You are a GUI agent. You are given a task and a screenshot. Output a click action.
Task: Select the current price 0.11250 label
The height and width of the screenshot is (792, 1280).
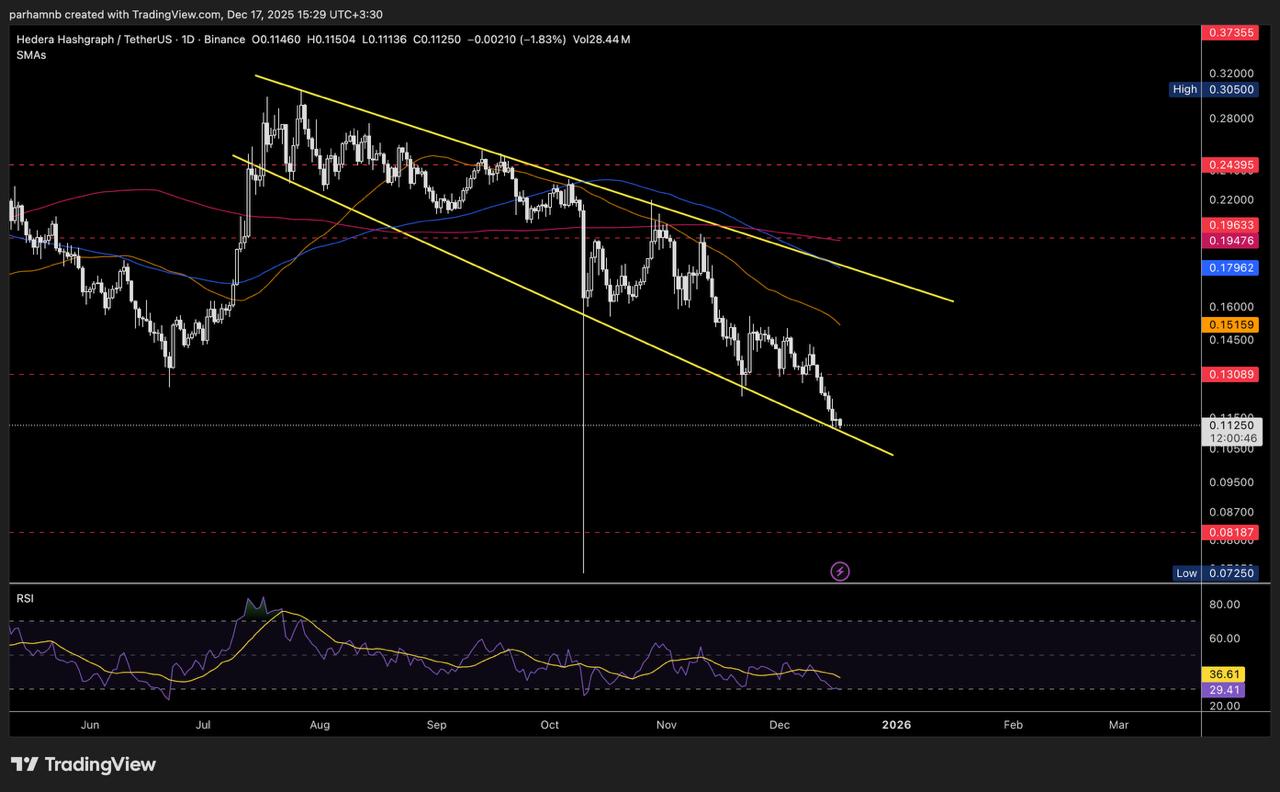pyautogui.click(x=1229, y=424)
